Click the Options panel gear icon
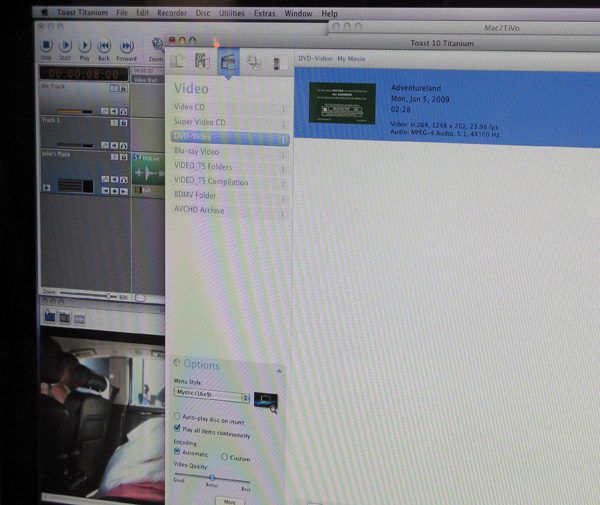This screenshot has width=600, height=505. pos(177,362)
